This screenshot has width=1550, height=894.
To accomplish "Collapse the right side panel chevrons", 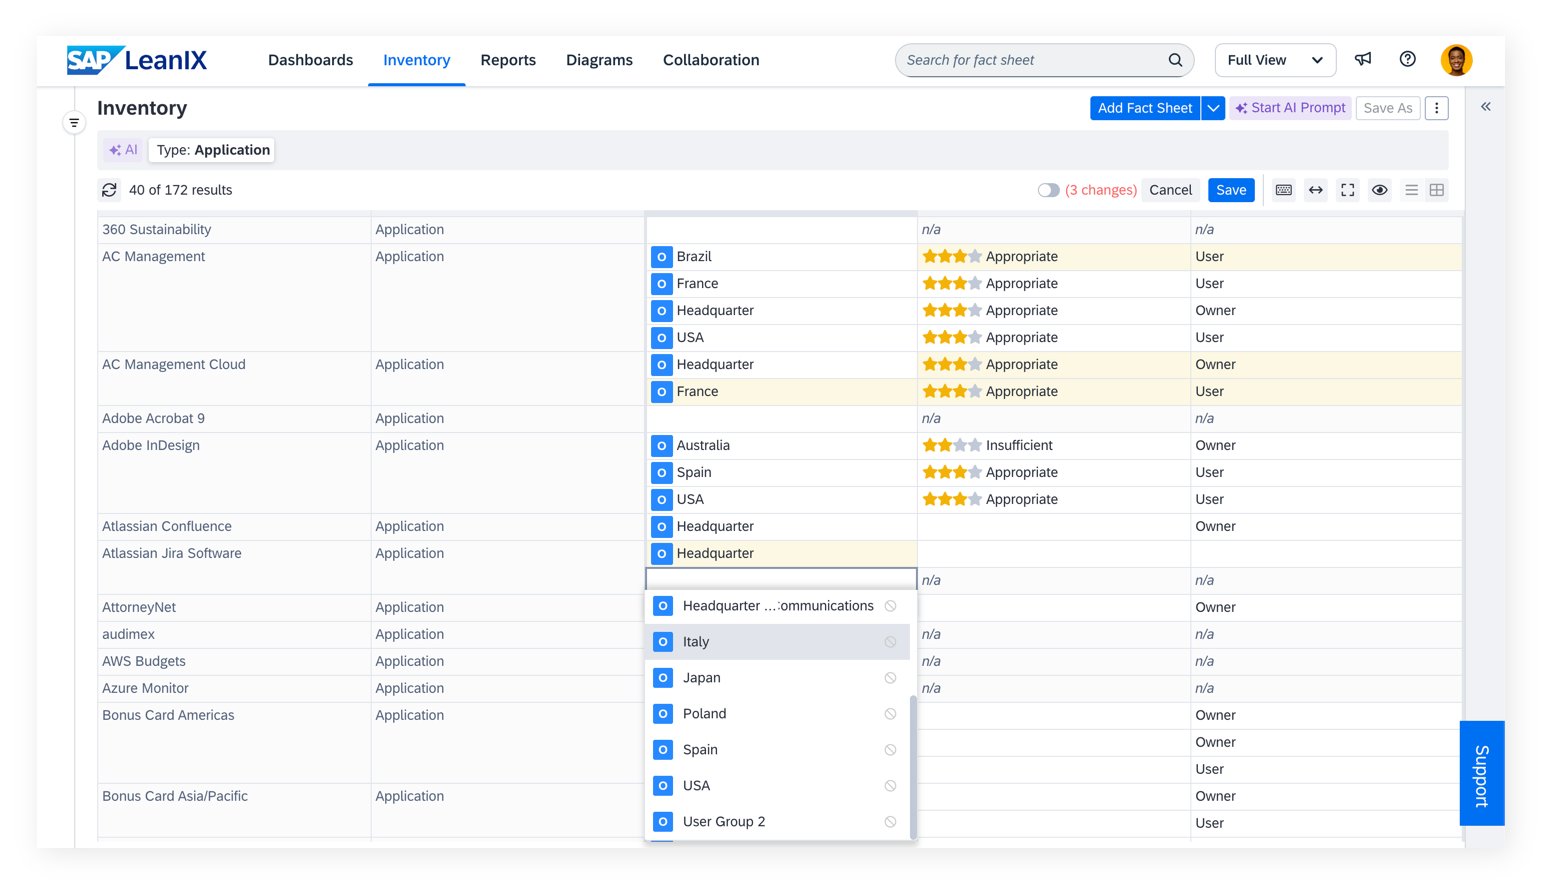I will coord(1486,107).
